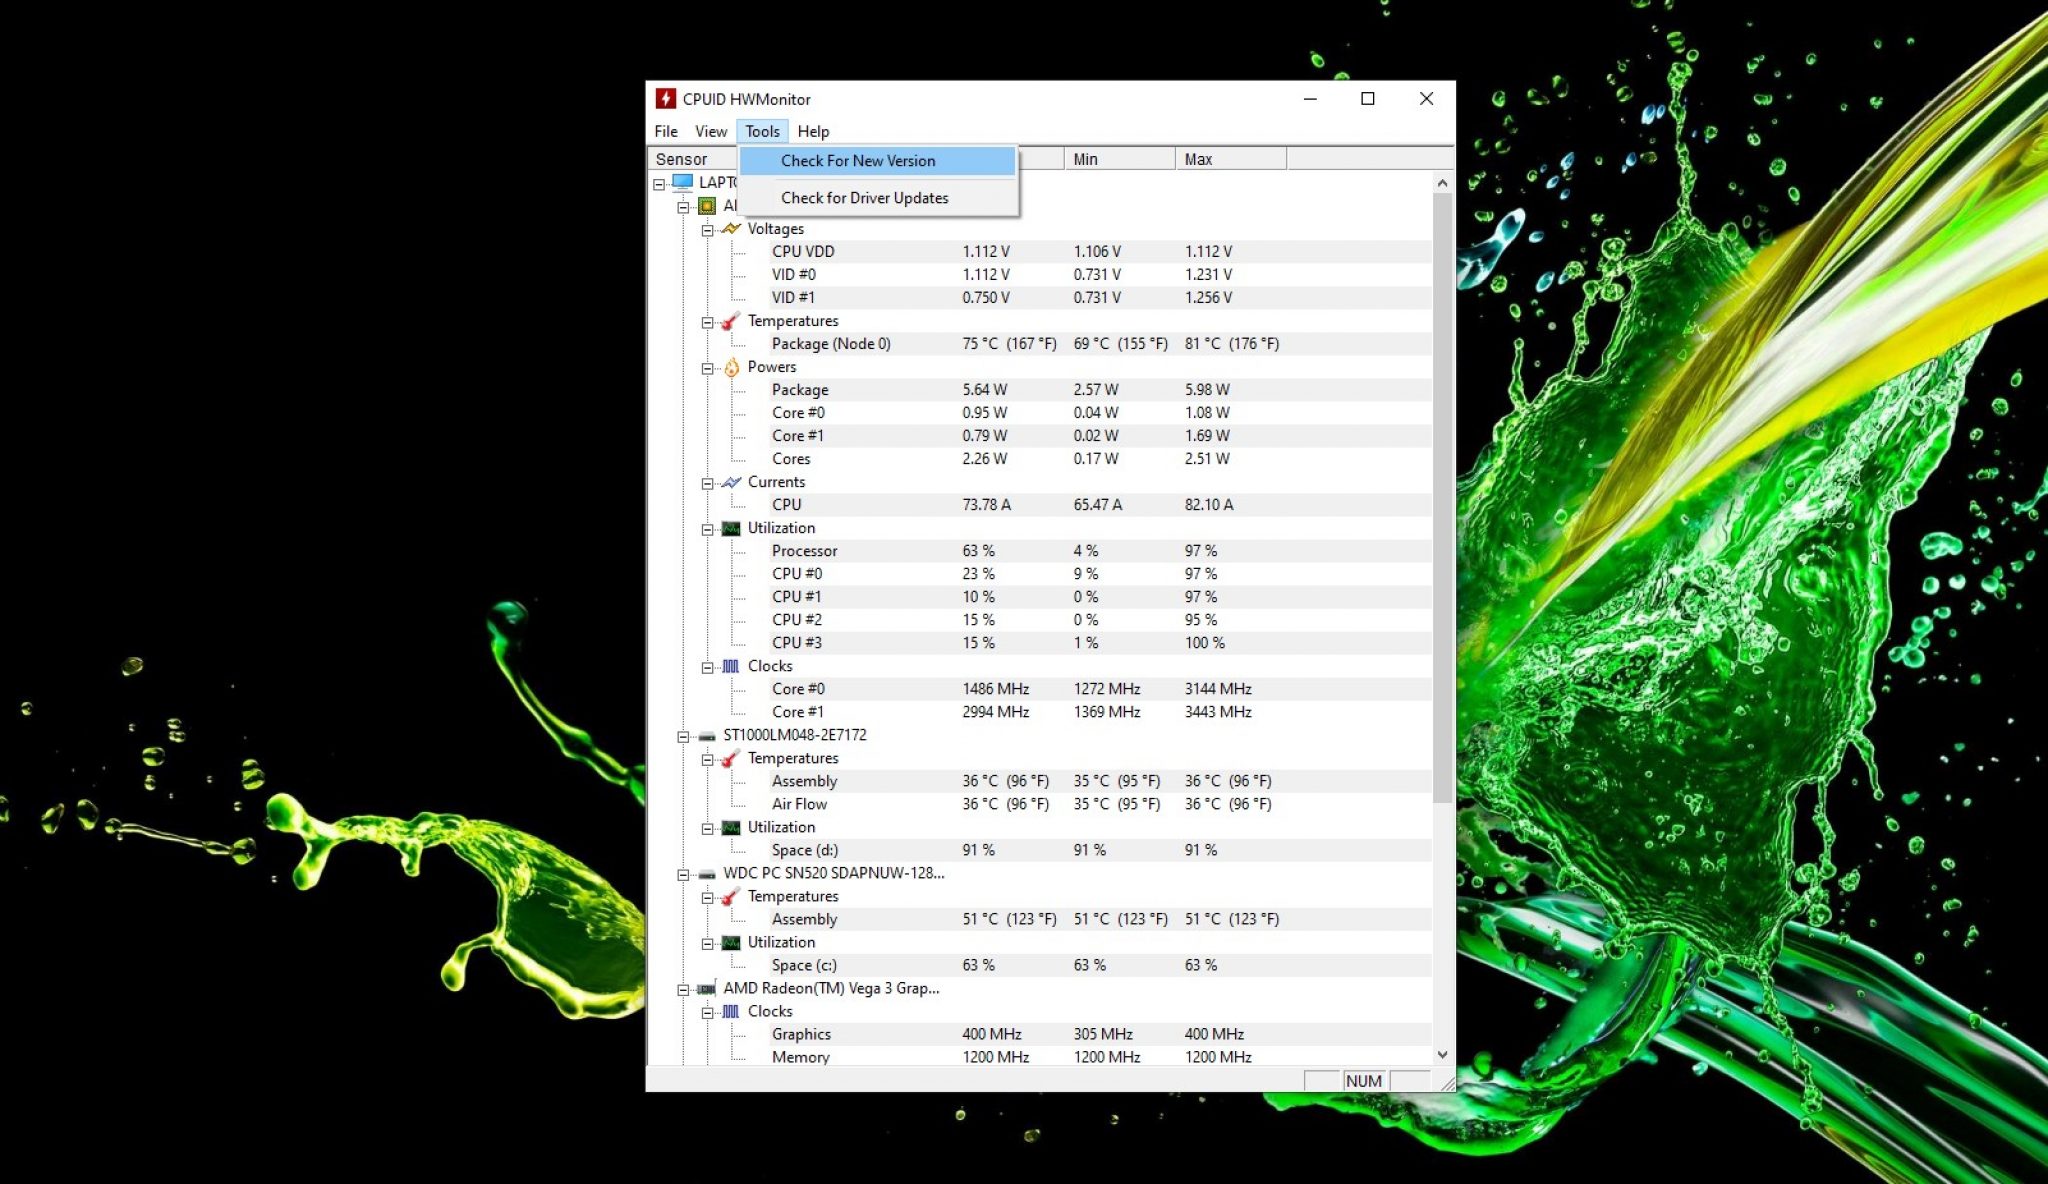Select Check for Driver Updates

tap(864, 197)
